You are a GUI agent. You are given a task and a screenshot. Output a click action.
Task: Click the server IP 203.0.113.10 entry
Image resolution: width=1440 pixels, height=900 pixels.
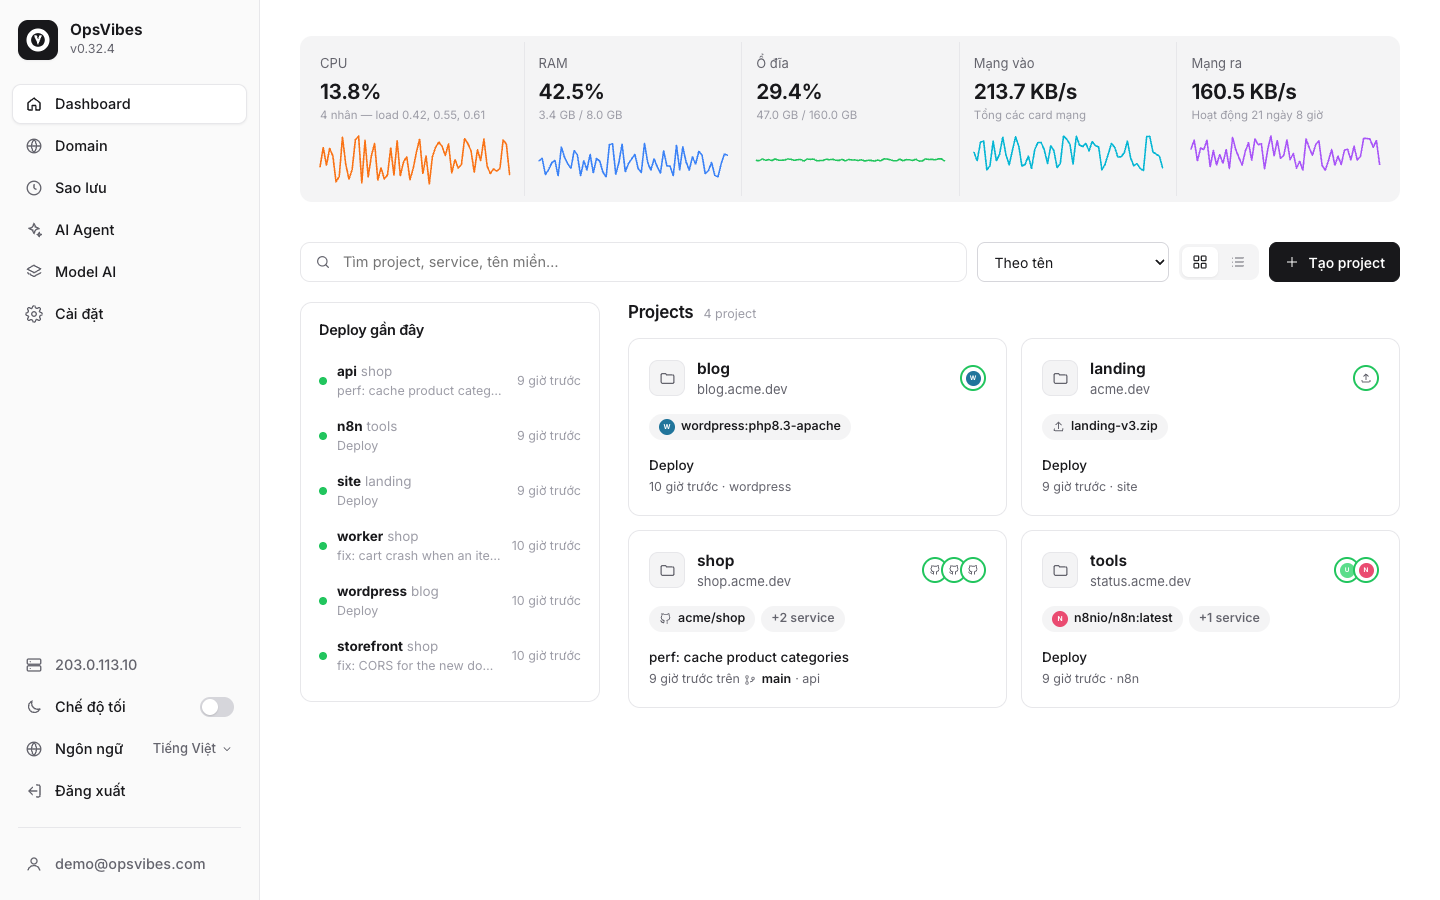130,665
